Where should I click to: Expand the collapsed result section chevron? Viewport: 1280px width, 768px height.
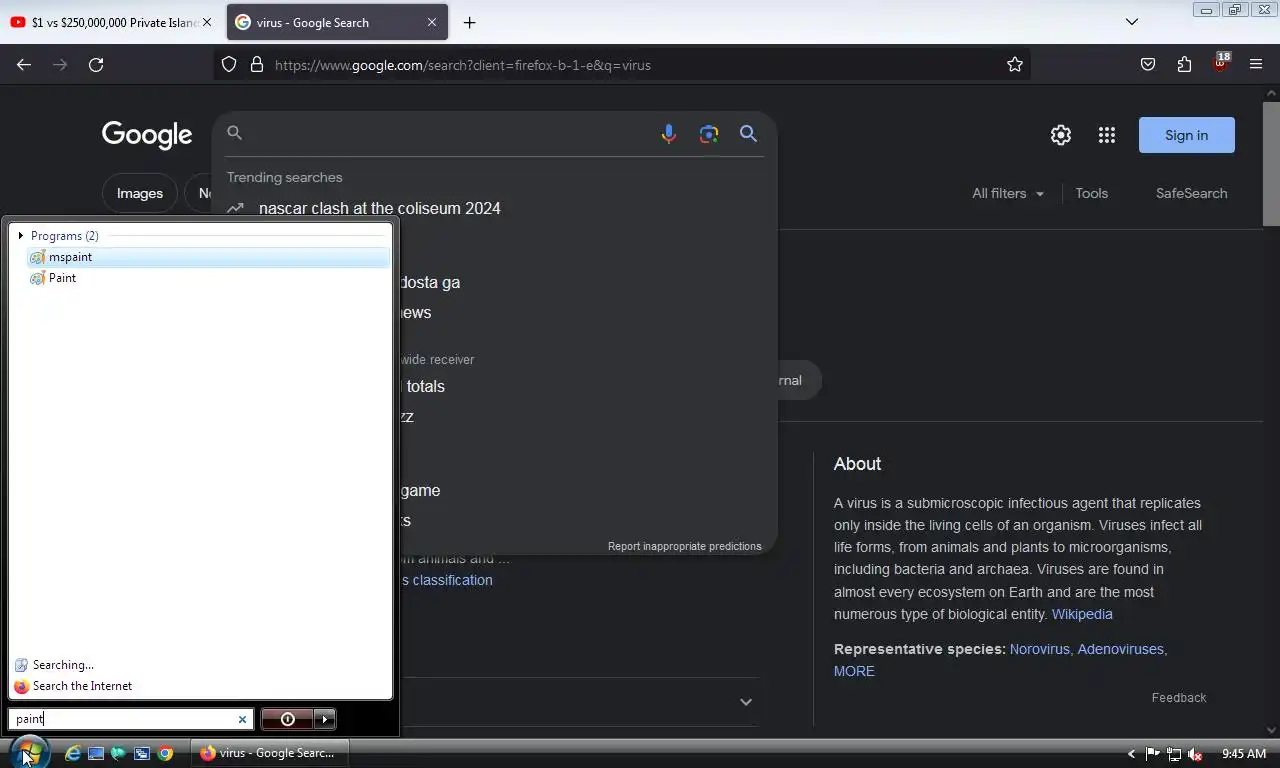pyautogui.click(x=746, y=702)
